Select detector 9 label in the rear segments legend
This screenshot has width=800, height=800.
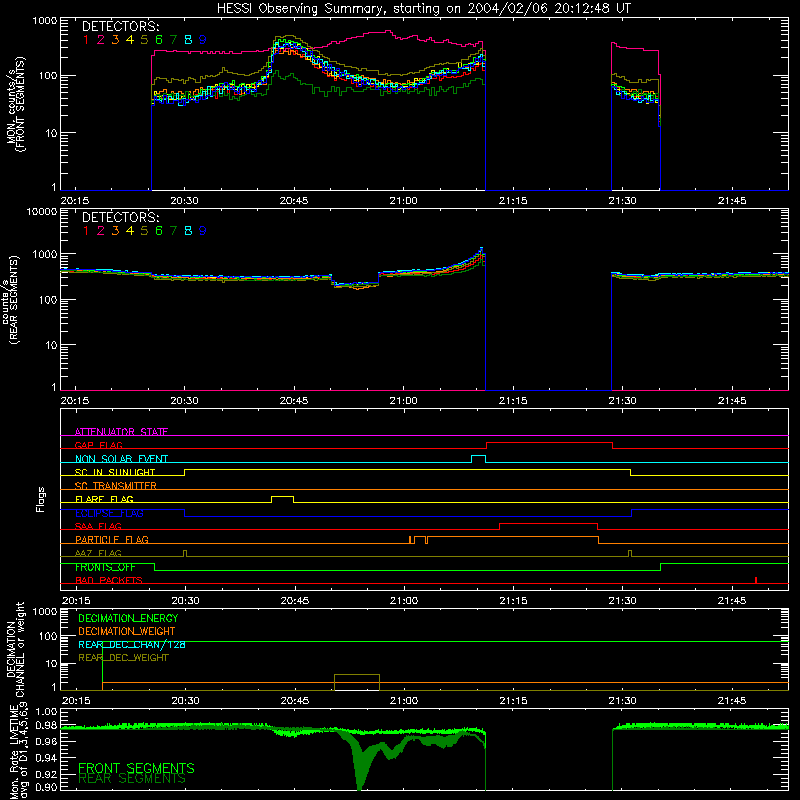(203, 231)
